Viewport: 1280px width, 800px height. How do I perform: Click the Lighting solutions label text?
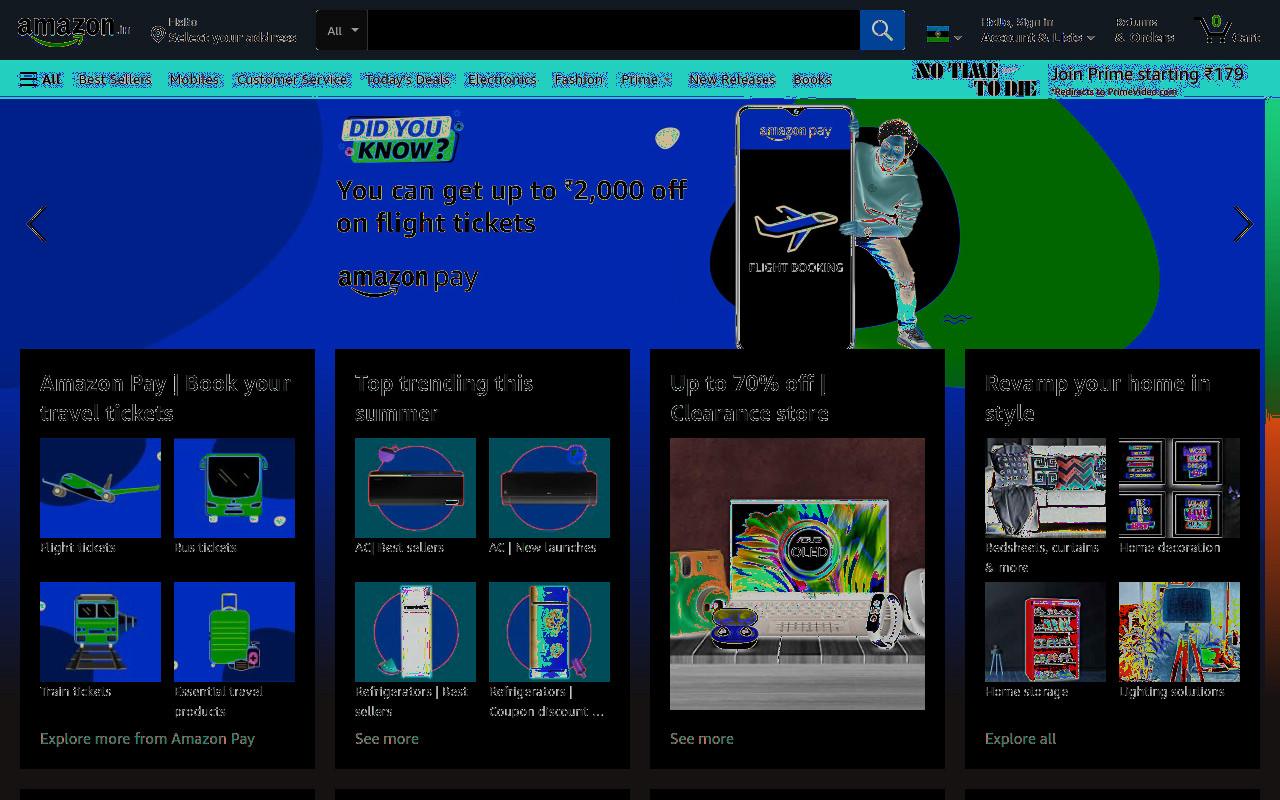coord(1172,692)
